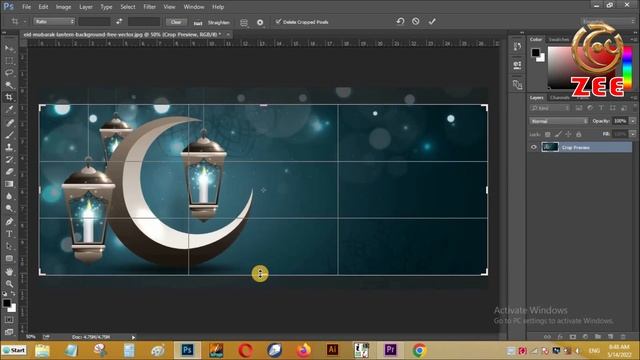This screenshot has width=640, height=360.
Task: Cancel the current crop operation
Action: pyautogui.click(x=416, y=22)
